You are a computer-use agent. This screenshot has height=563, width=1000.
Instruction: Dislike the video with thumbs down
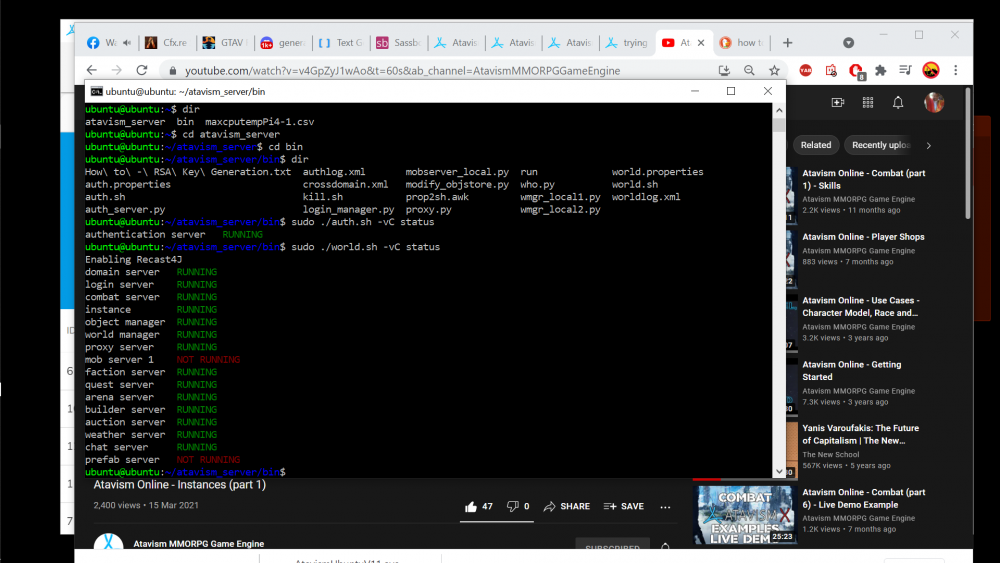coord(513,507)
